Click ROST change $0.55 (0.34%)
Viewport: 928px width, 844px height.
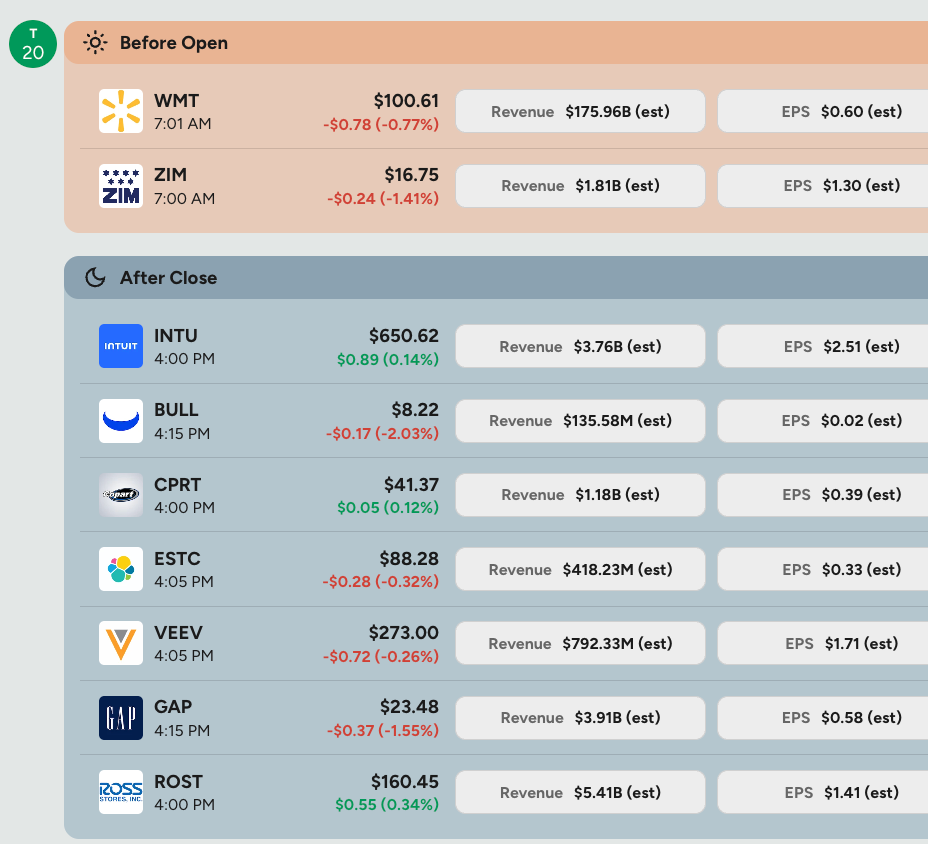click(x=387, y=804)
